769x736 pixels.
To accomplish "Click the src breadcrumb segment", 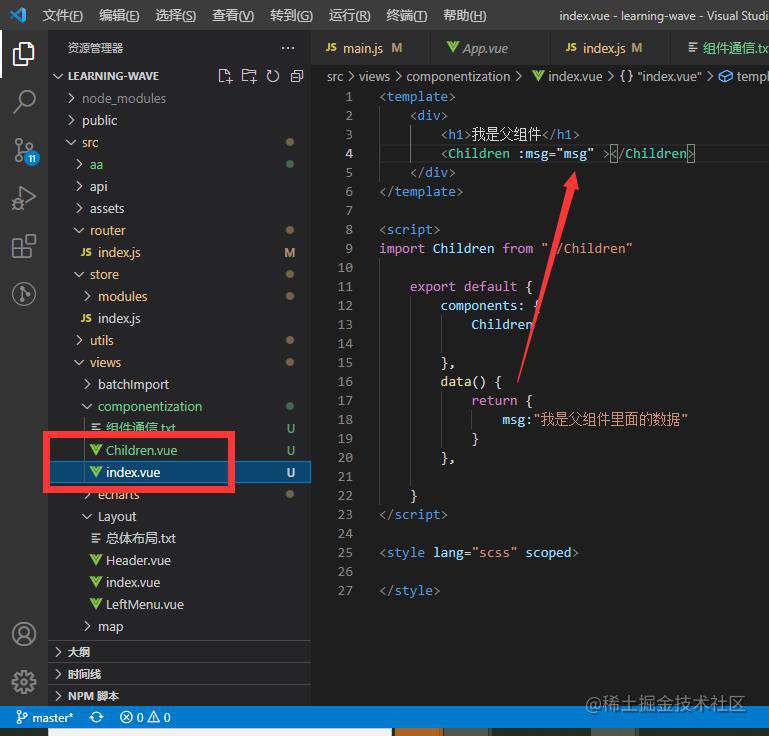I will [334, 76].
